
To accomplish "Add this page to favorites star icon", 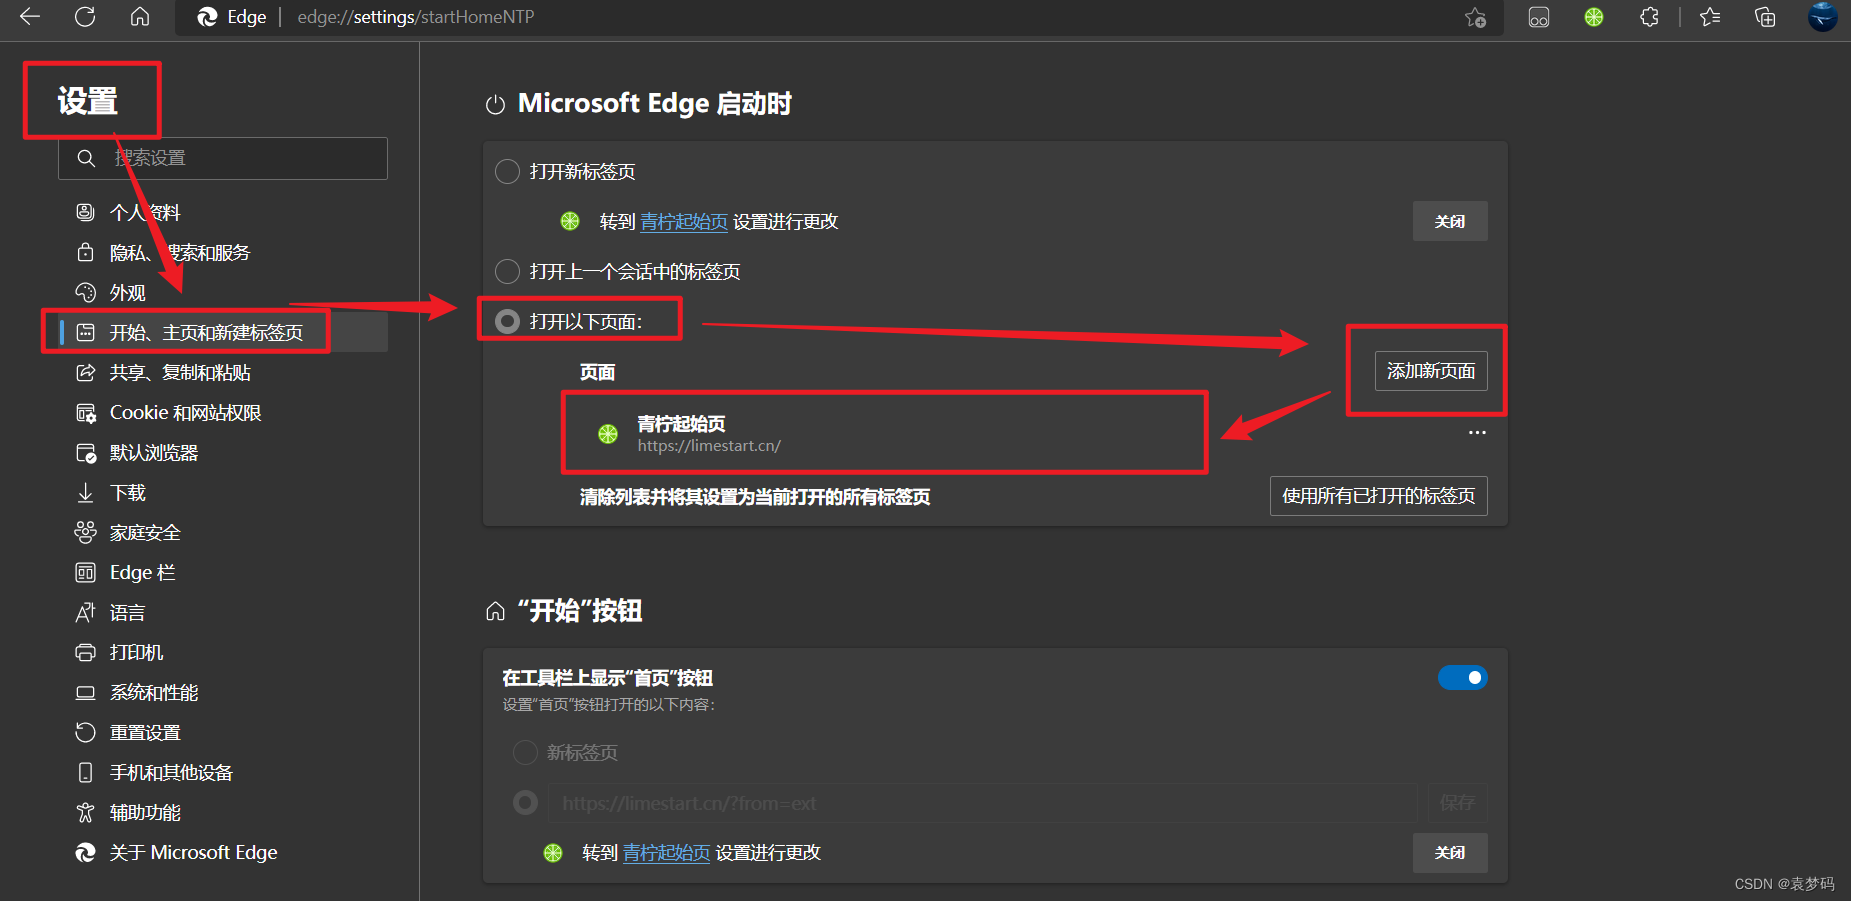I will pyautogui.click(x=1475, y=17).
